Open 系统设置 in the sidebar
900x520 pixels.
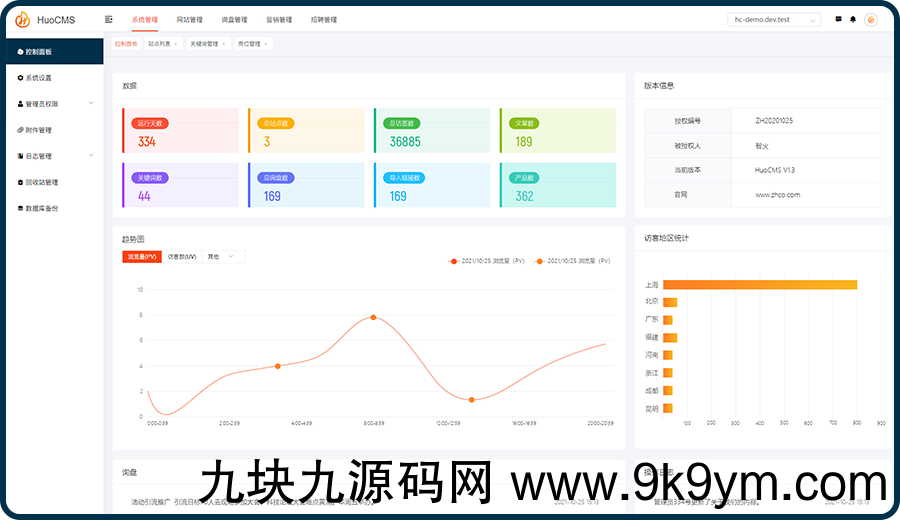coord(55,77)
